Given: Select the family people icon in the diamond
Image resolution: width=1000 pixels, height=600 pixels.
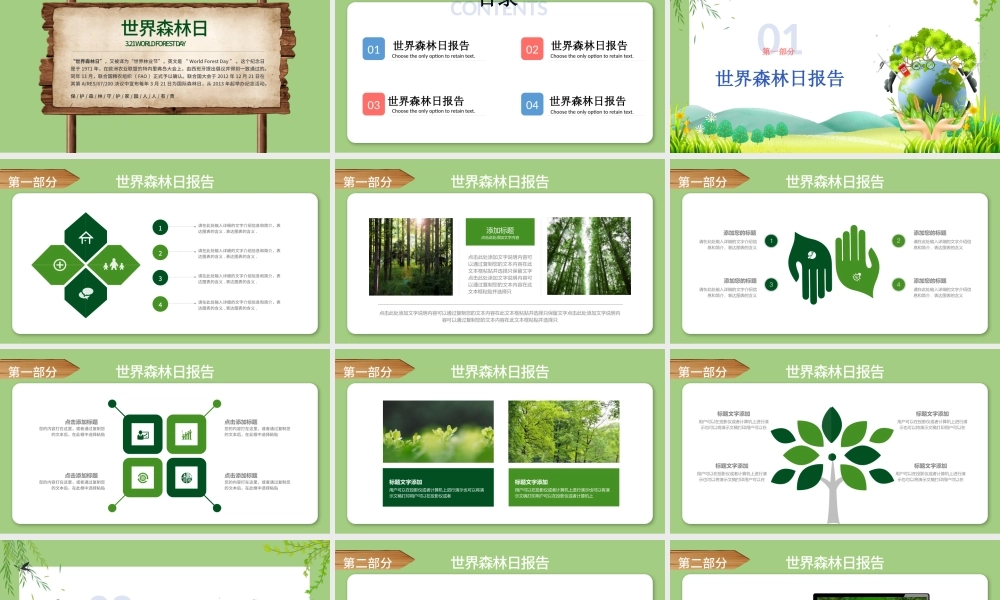Looking at the screenshot, I should (113, 265).
